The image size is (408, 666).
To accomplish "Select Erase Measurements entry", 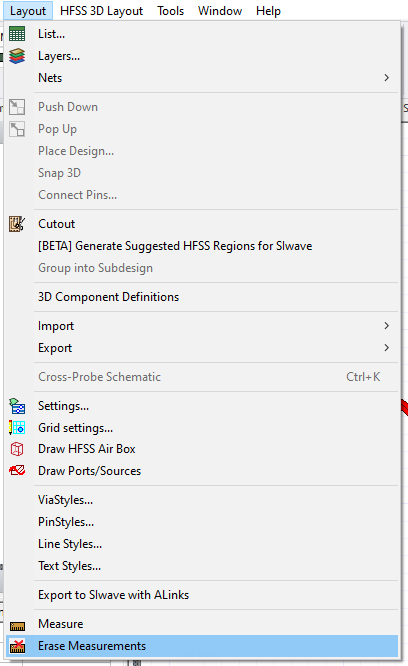I will [202, 646].
